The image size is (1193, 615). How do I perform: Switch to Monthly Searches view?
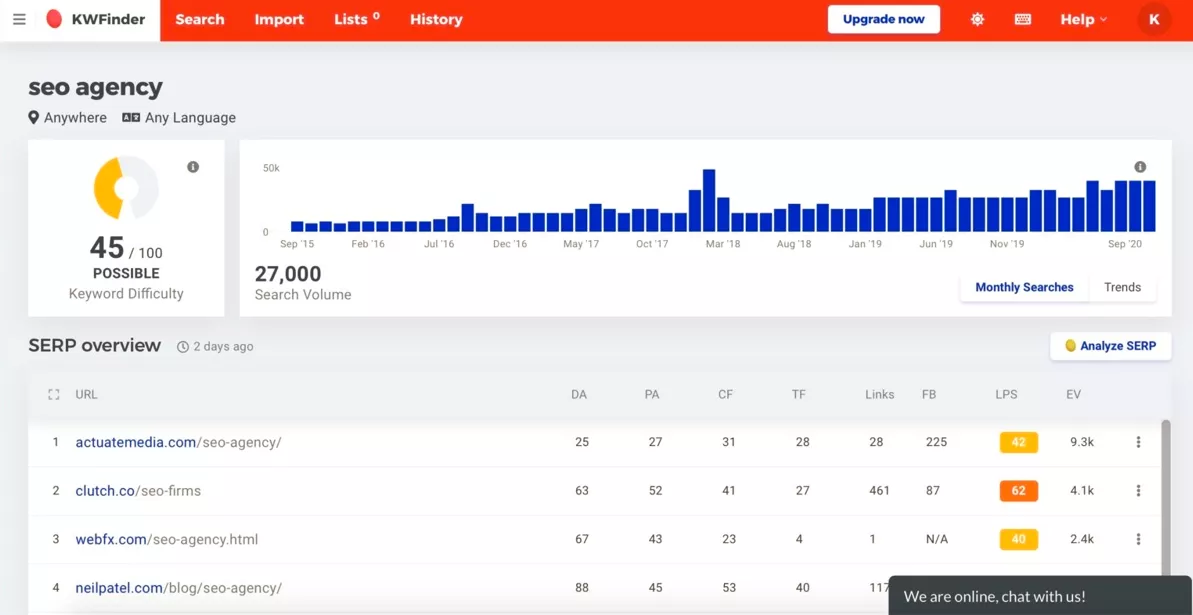click(1024, 288)
